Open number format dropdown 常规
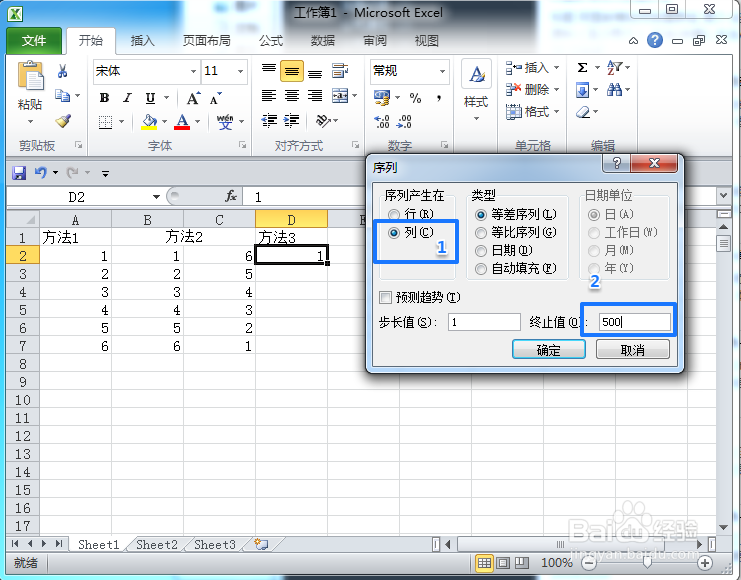This screenshot has width=741, height=580. coord(442,71)
